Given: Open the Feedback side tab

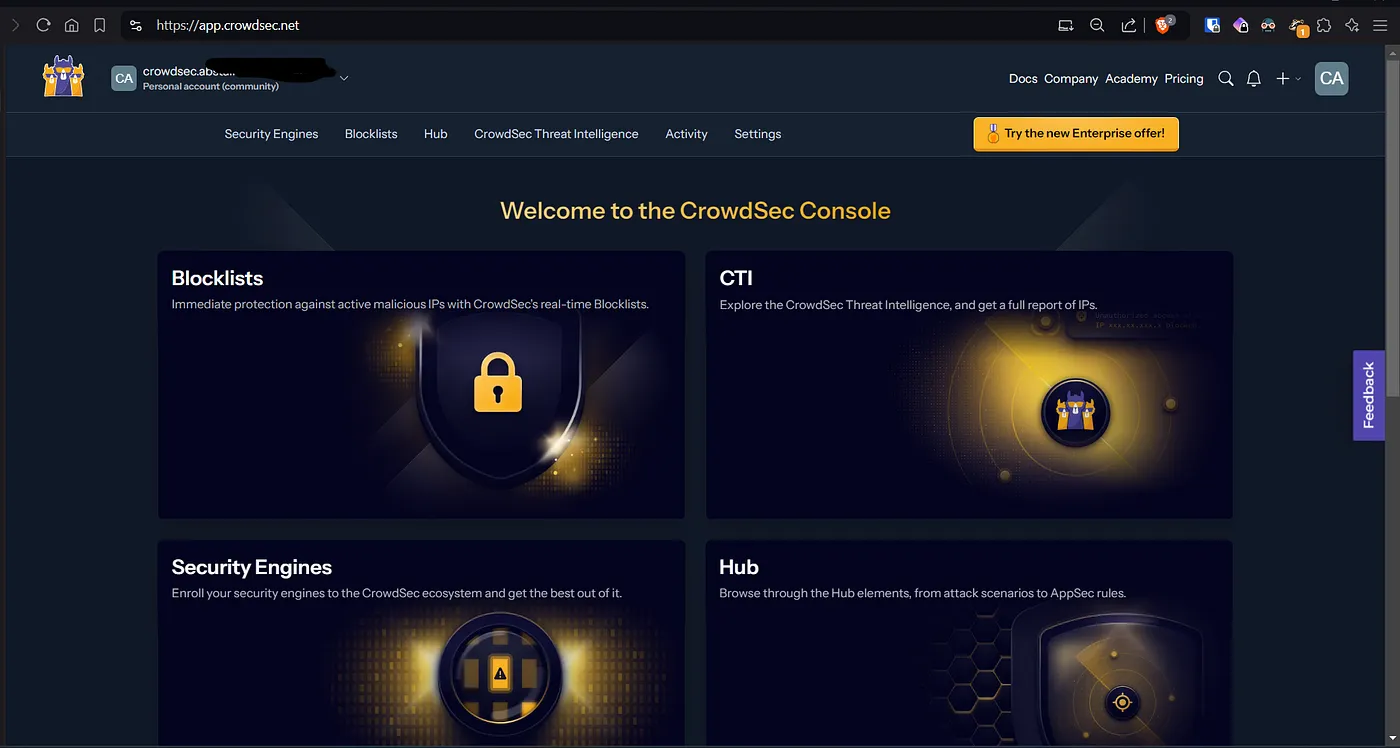Looking at the screenshot, I should click(x=1369, y=395).
